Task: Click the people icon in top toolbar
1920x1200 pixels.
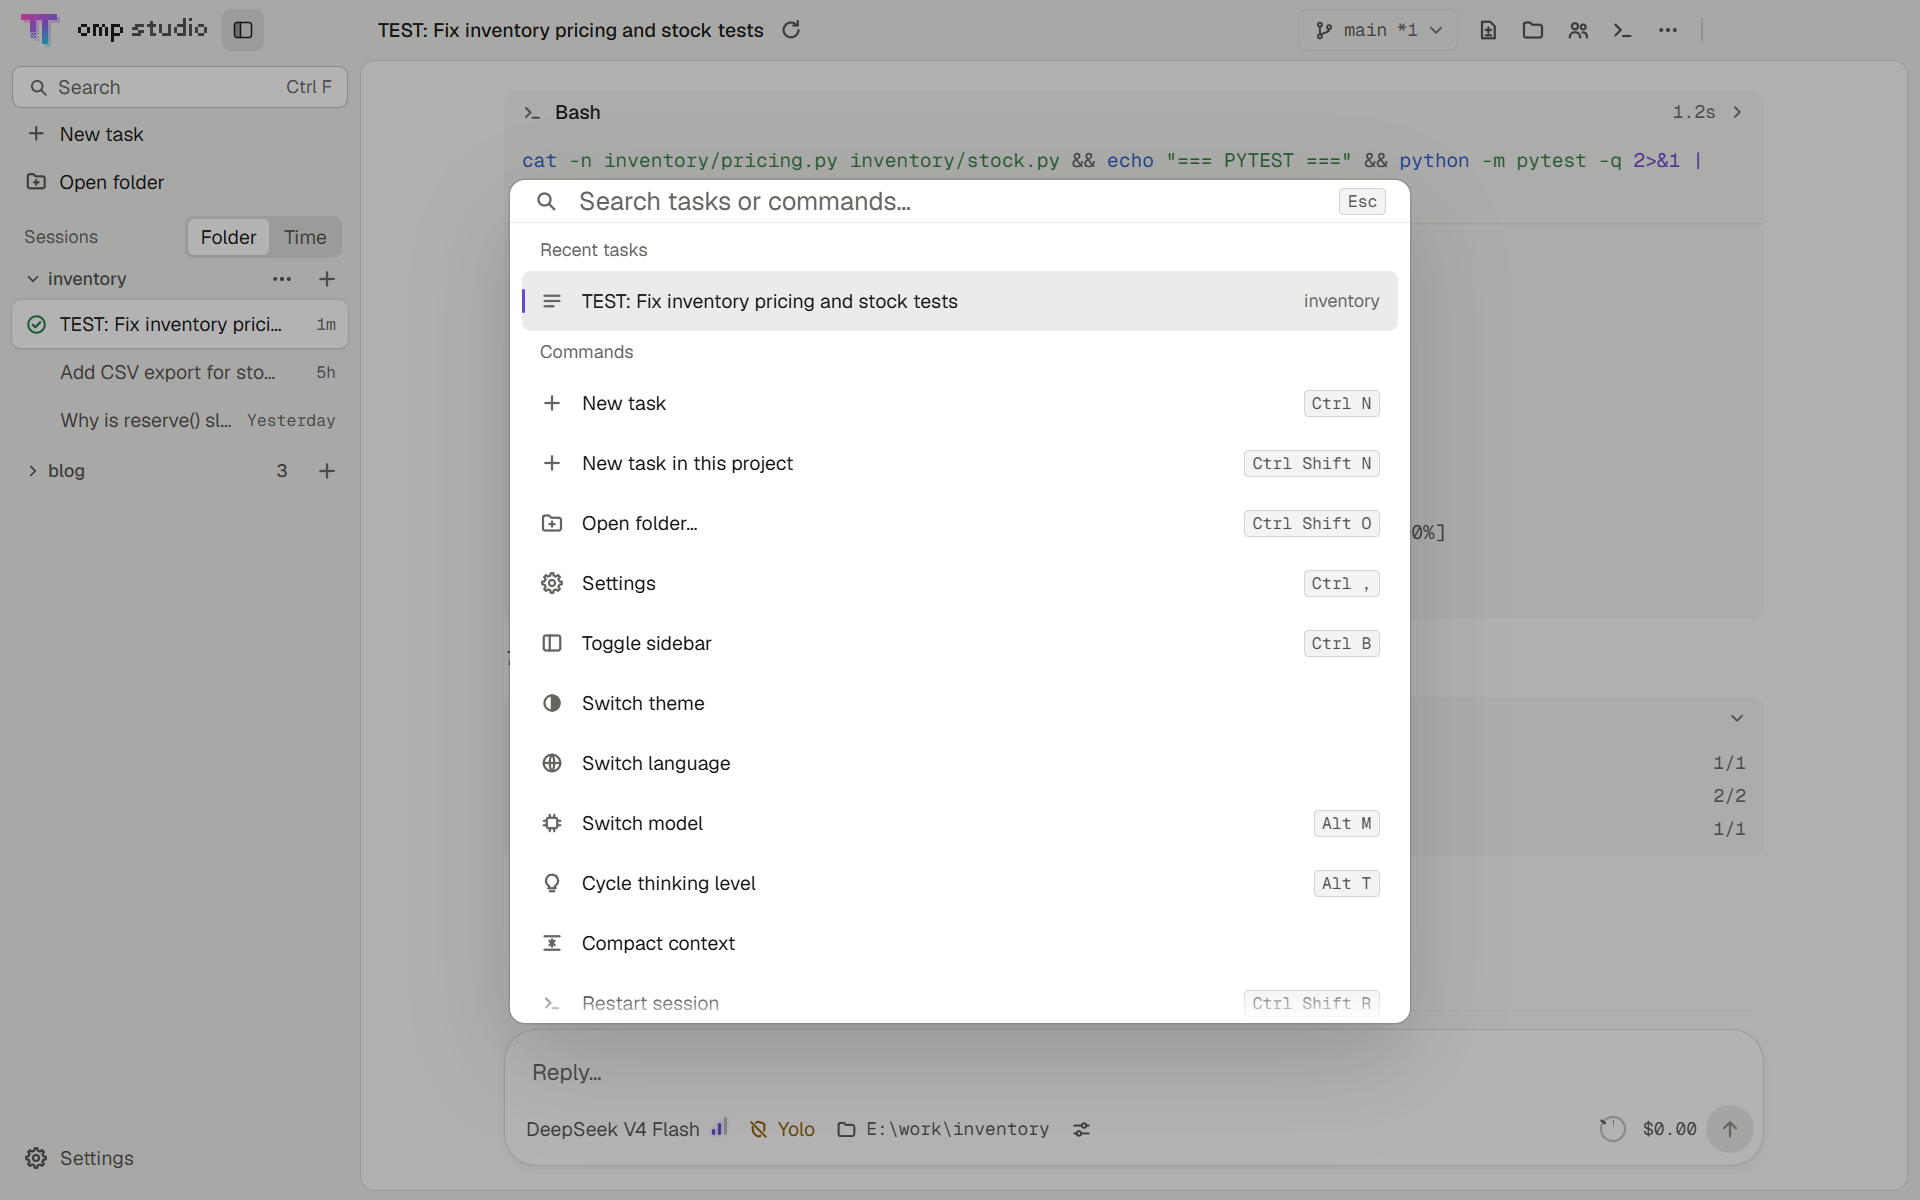Action: (1578, 30)
